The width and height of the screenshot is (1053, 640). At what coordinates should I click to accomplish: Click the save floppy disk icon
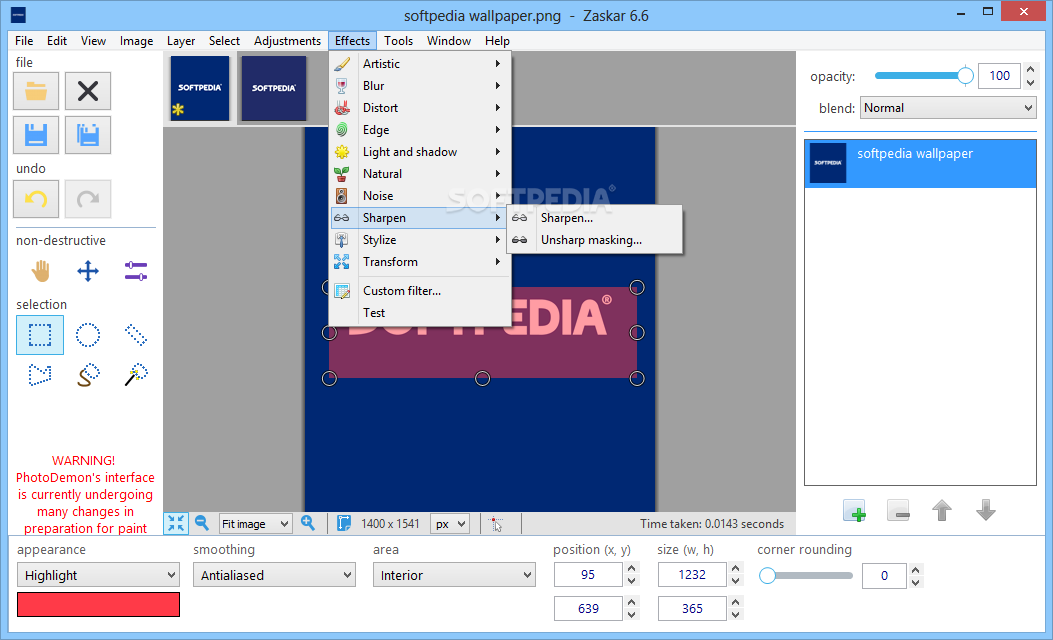tap(36, 135)
